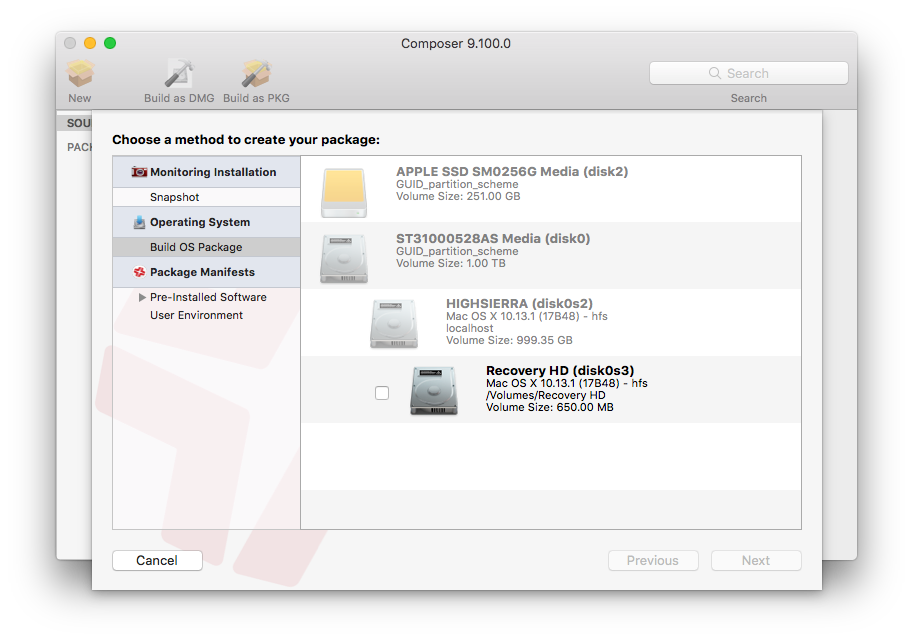The height and width of the screenshot is (640, 913).
Task: Click the Operating System section icon
Action: 139,222
